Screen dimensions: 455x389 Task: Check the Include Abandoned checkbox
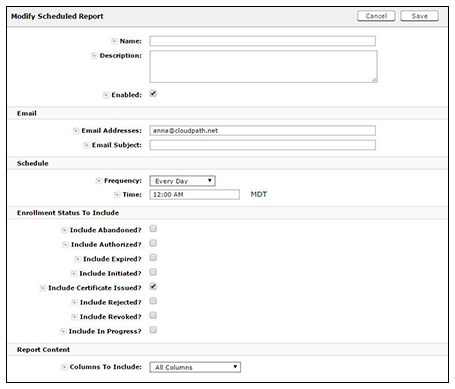click(x=153, y=229)
